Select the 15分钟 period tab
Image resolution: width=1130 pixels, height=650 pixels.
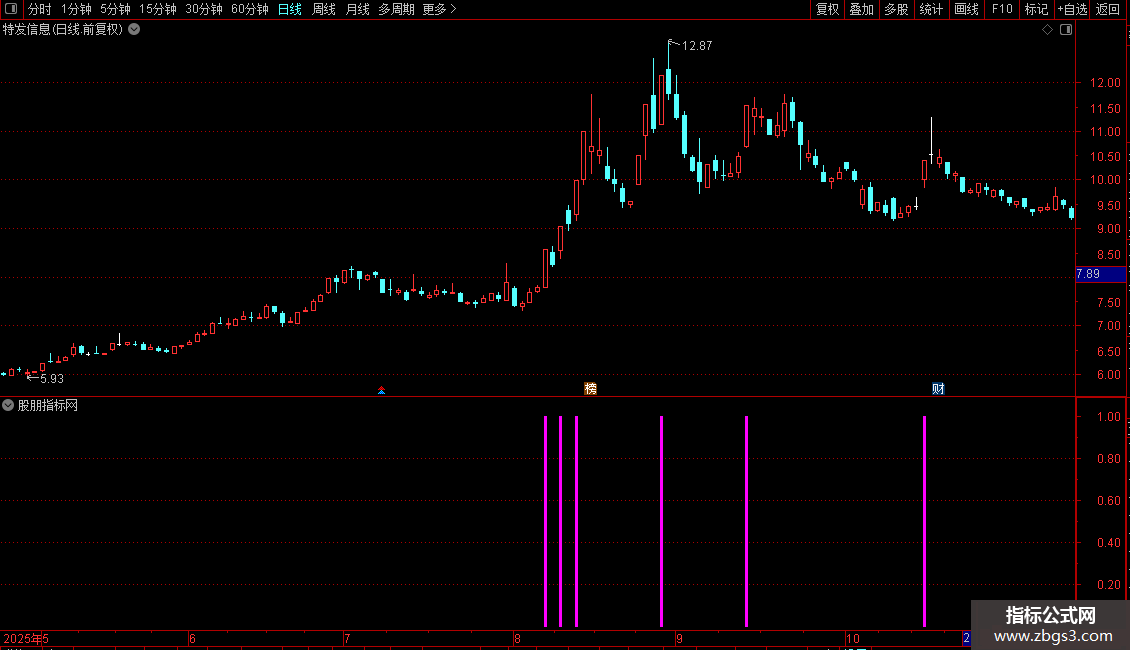158,9
